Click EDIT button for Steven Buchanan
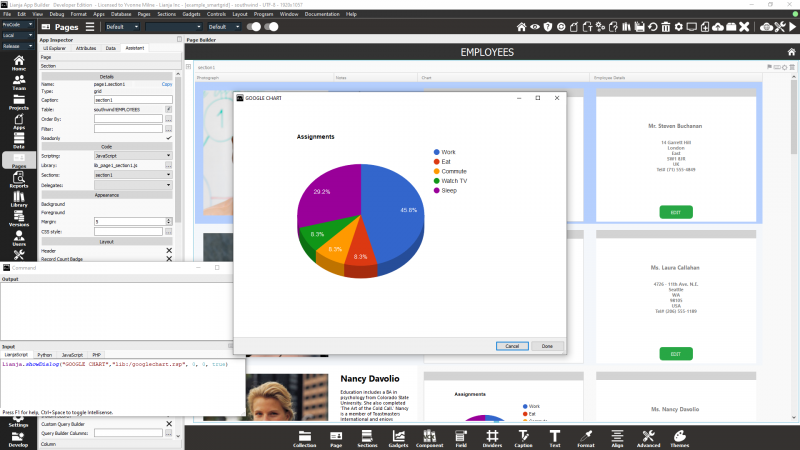 [676, 212]
